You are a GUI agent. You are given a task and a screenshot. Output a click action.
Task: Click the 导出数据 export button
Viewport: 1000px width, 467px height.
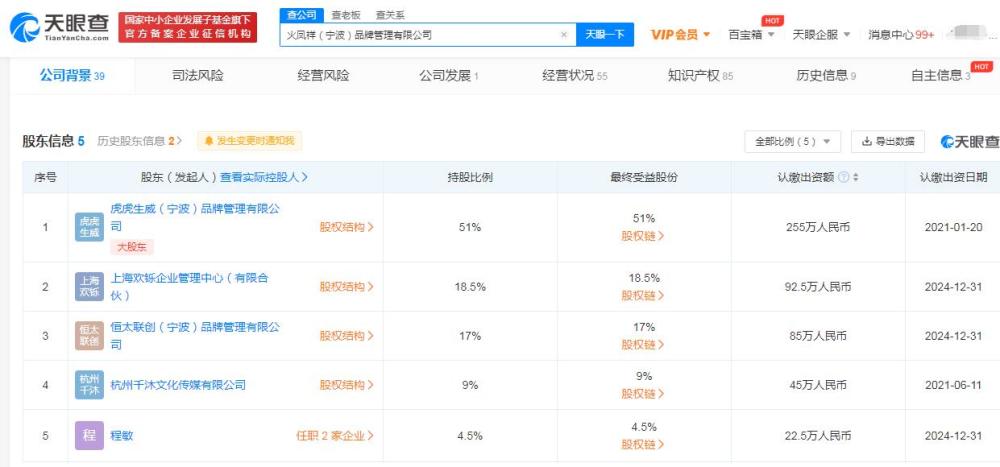tap(888, 142)
